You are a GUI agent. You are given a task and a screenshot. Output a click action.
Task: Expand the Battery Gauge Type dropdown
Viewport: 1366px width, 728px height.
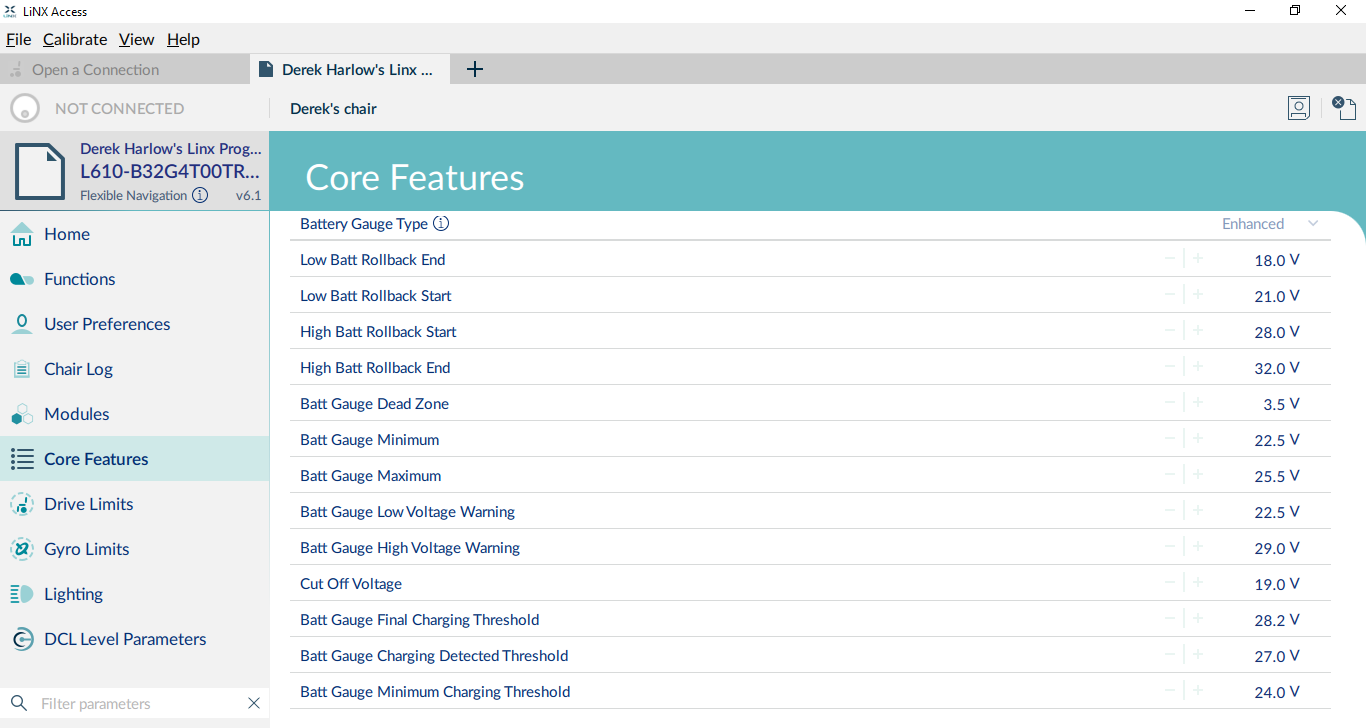pos(1313,224)
